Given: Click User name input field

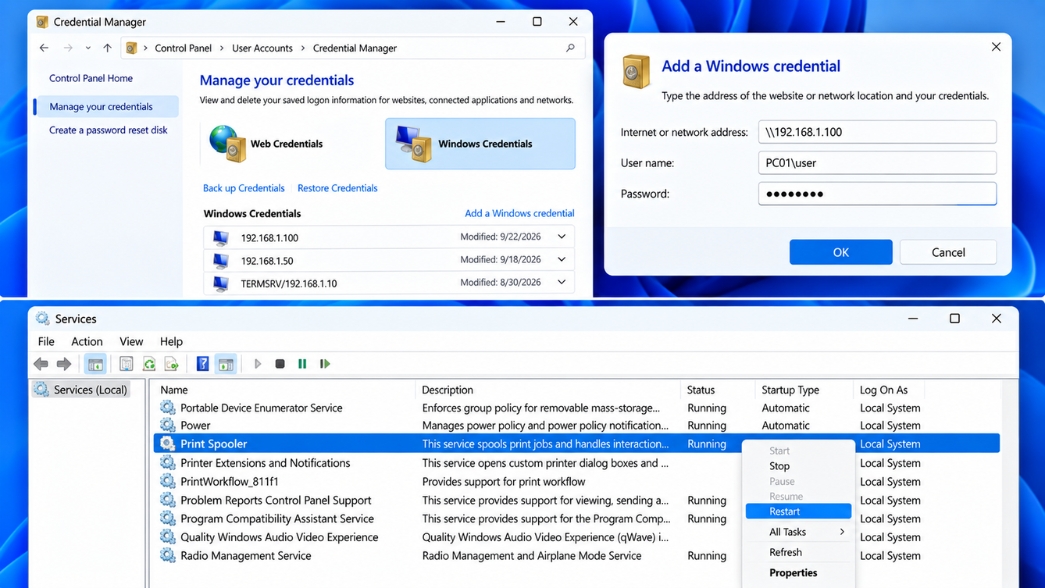Looking at the screenshot, I should (877, 163).
